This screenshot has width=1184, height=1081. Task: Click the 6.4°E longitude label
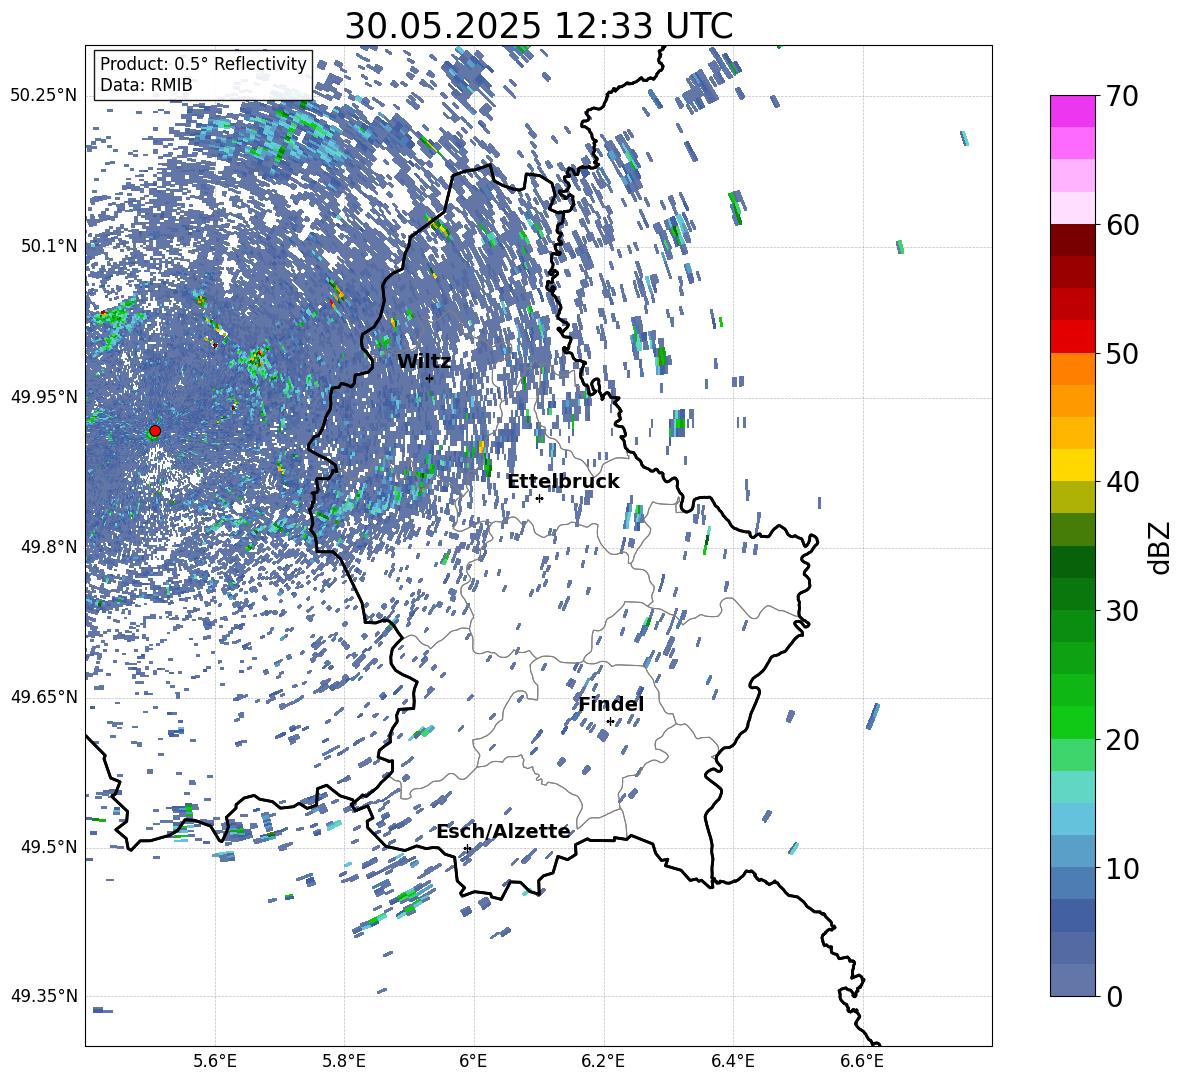click(x=732, y=1061)
